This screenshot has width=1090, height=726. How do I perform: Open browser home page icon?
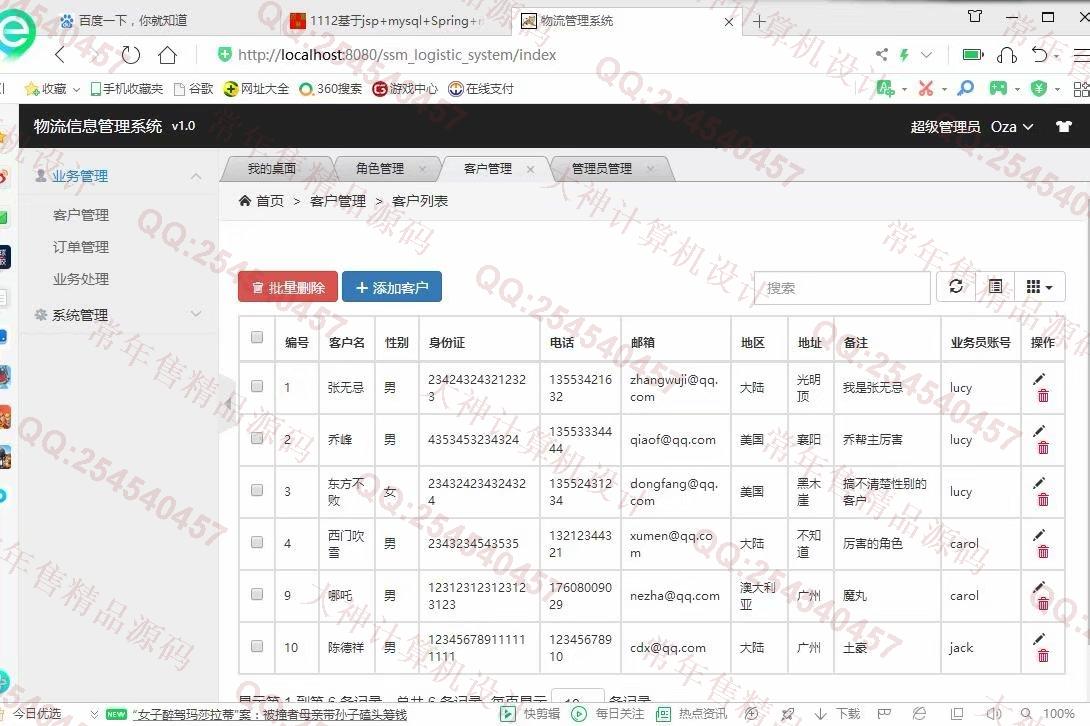coord(168,54)
